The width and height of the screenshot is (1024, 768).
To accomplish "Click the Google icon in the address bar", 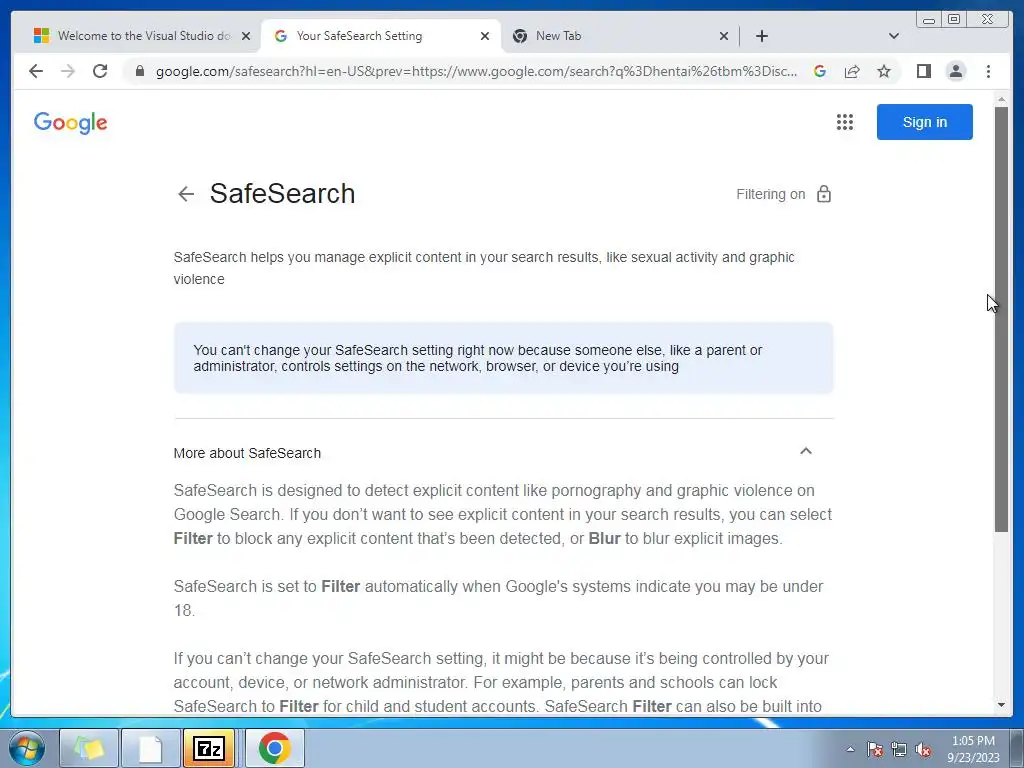I will 820,71.
